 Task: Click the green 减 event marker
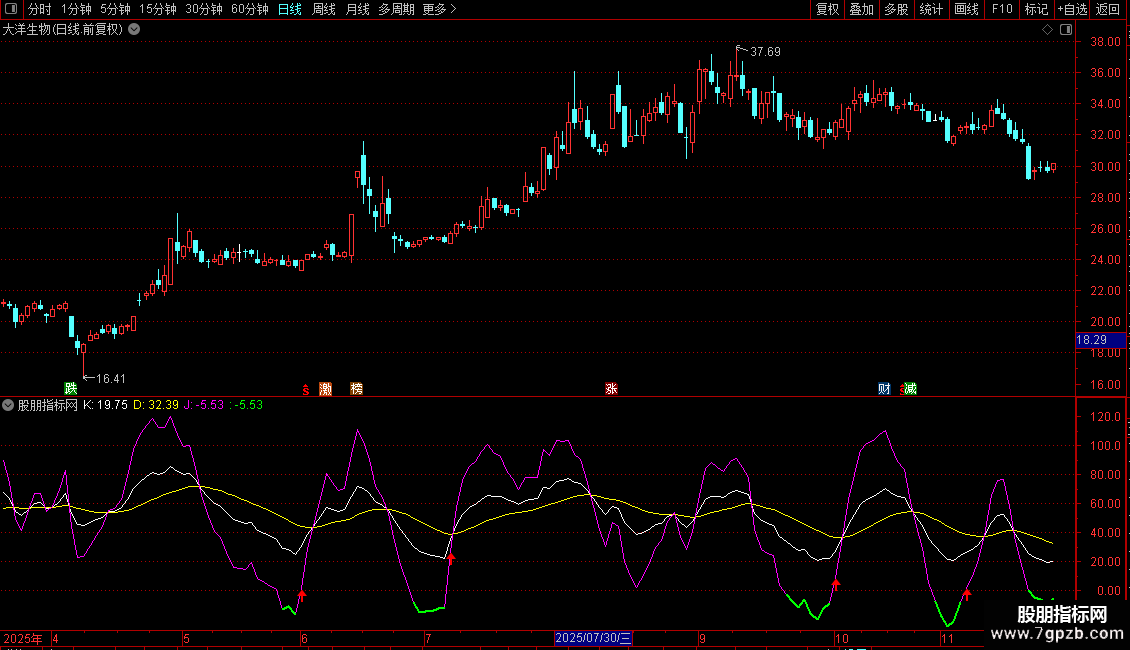[x=909, y=388]
